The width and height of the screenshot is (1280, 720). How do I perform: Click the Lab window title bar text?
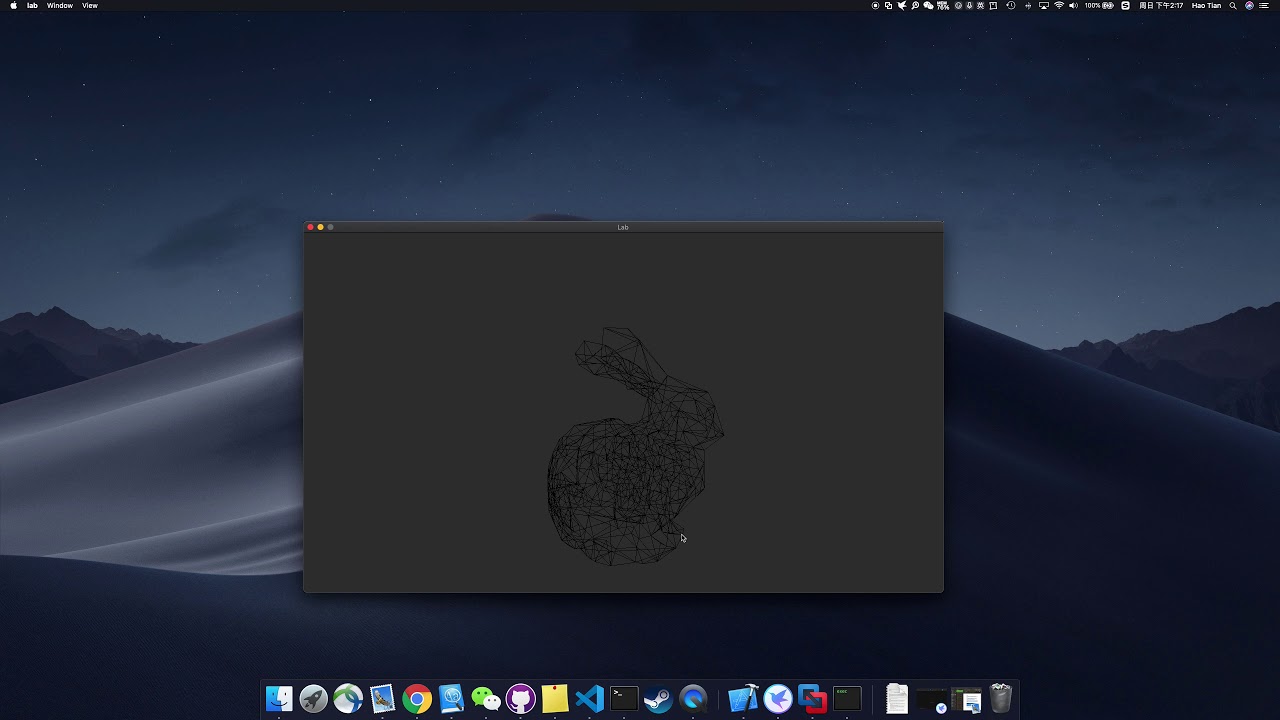click(623, 227)
